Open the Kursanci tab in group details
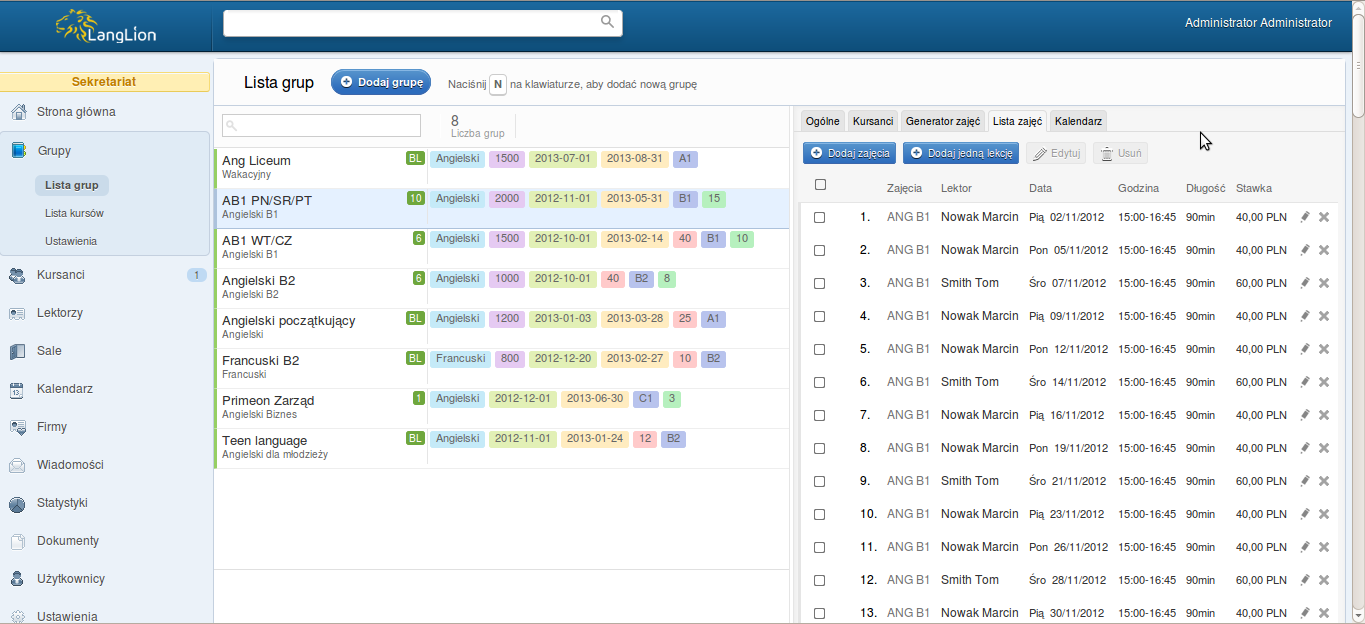Viewport: 1365px width, 624px height. [872, 121]
